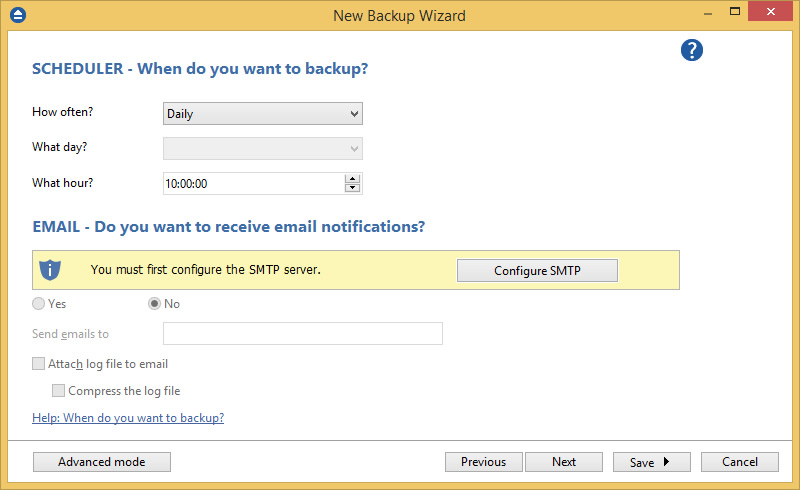This screenshot has width=800, height=490.
Task: Click the What hour time field
Action: pos(252,184)
